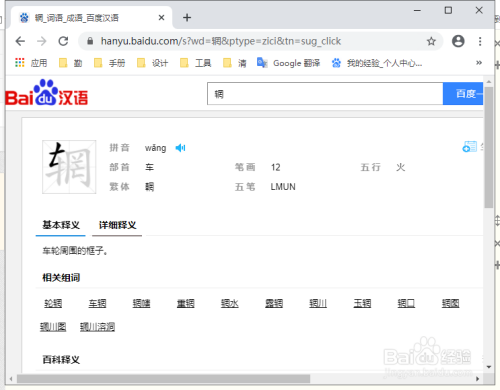This screenshot has width=500, height=390.
Task: Minimize the browser window
Action: [417, 11]
